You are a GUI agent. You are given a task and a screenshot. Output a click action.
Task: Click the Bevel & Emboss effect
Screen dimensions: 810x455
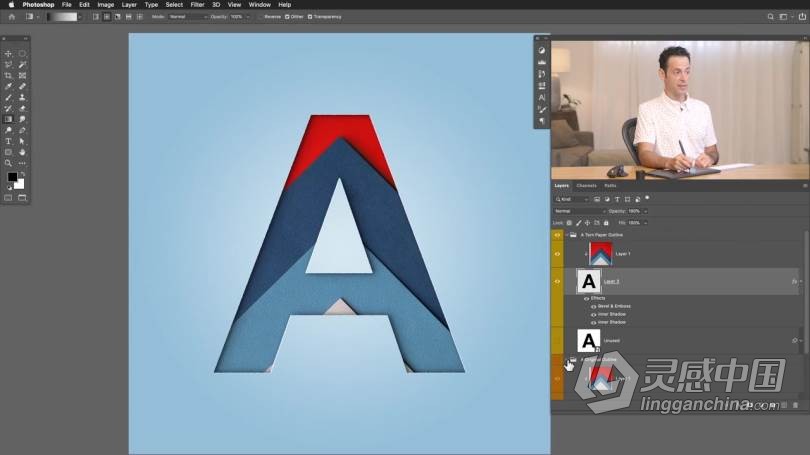pyautogui.click(x=613, y=306)
